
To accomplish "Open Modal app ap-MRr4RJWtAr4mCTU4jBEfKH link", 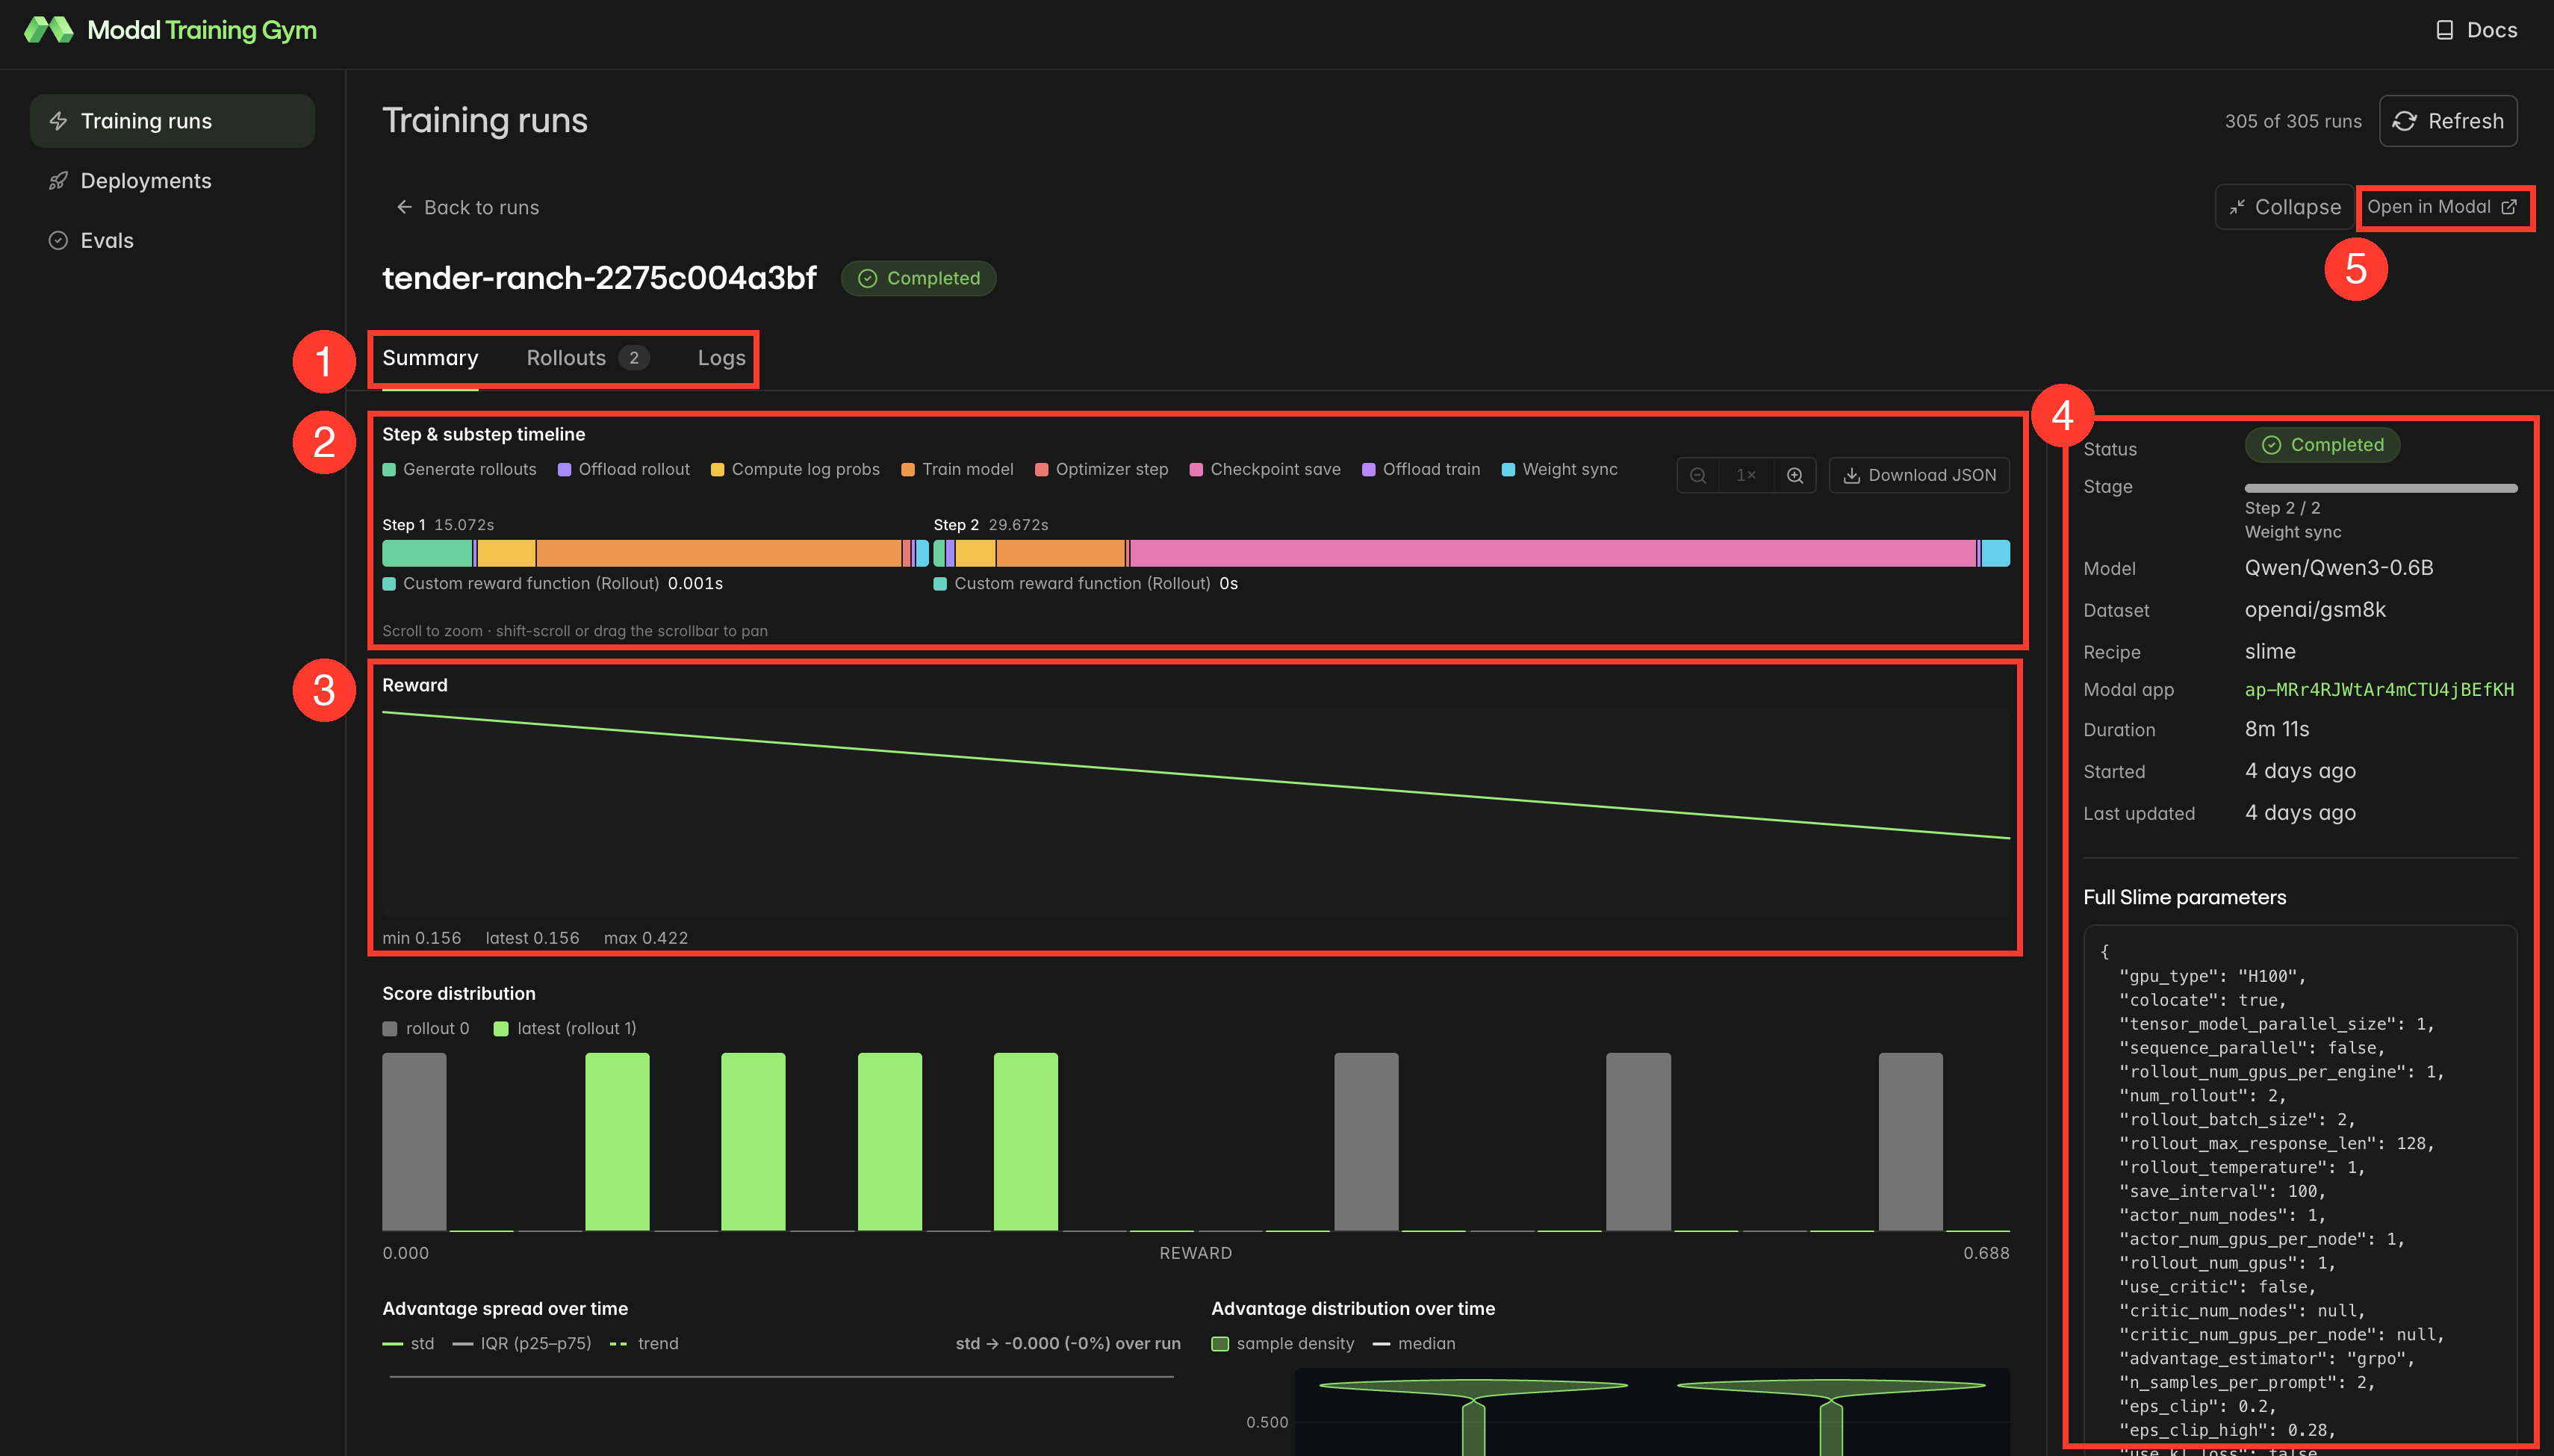I will coord(2379,690).
